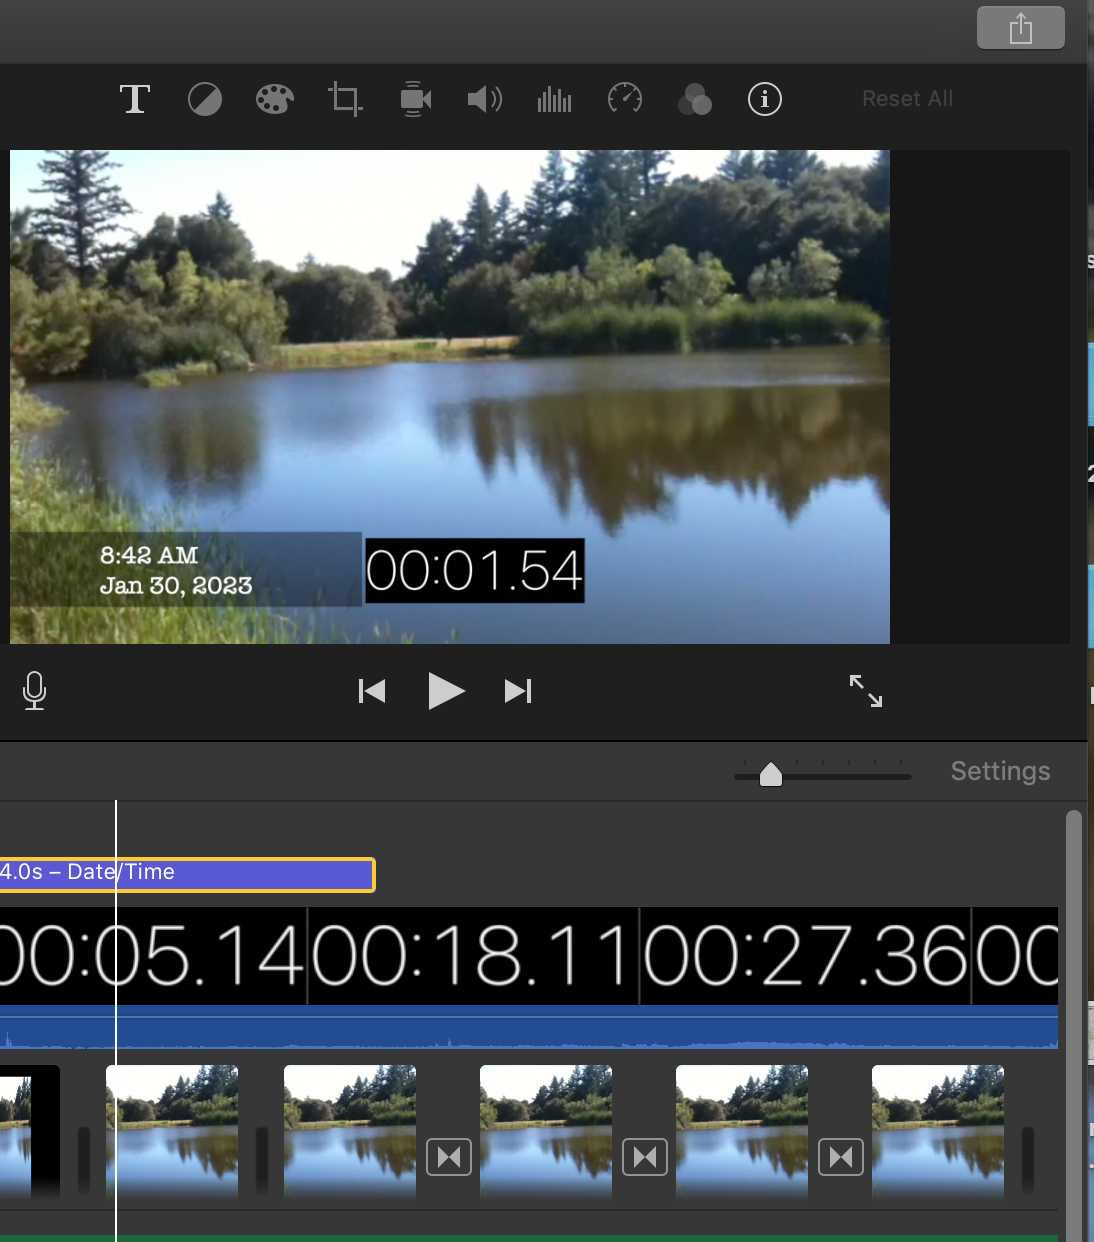Click Reset All adjustments
The height and width of the screenshot is (1242, 1094).
click(907, 99)
